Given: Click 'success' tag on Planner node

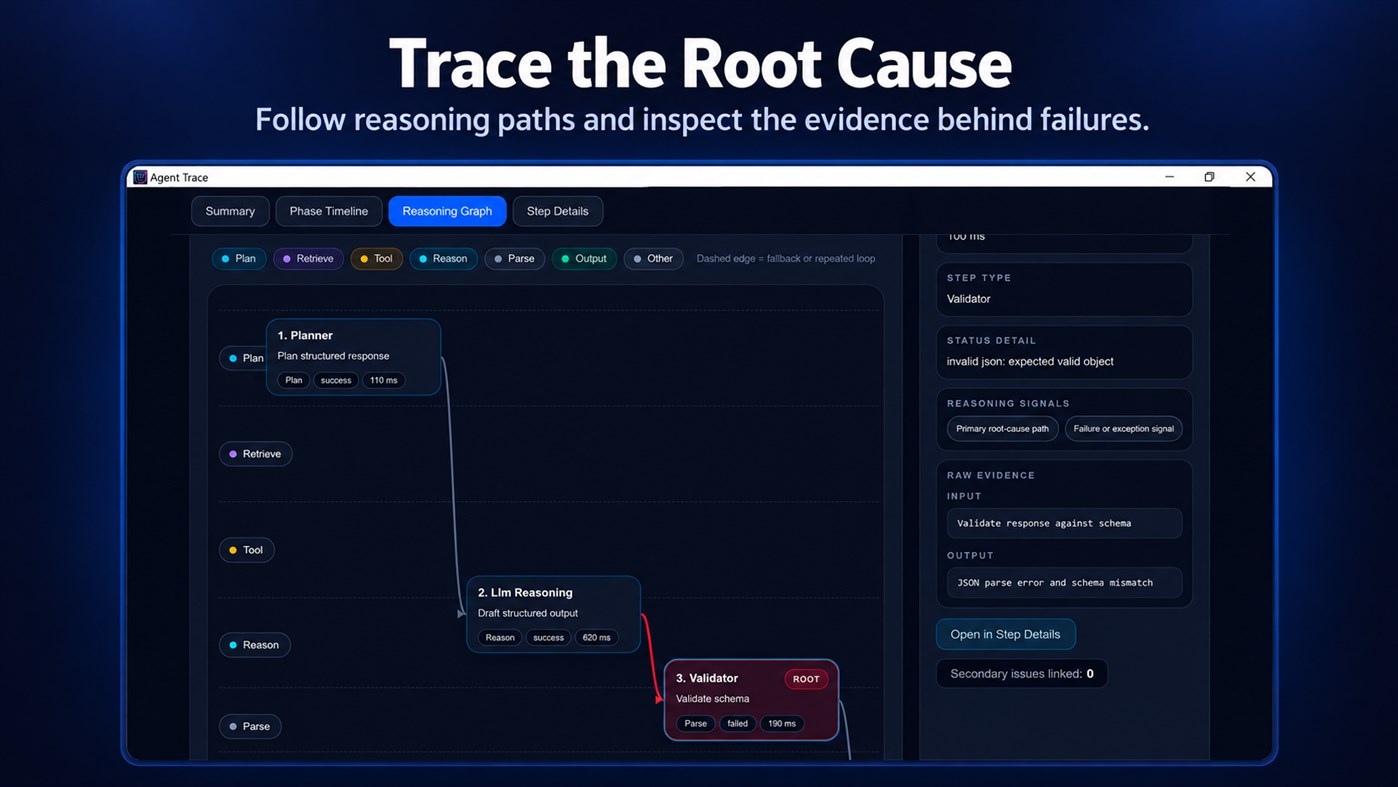Looking at the screenshot, I should coord(336,380).
